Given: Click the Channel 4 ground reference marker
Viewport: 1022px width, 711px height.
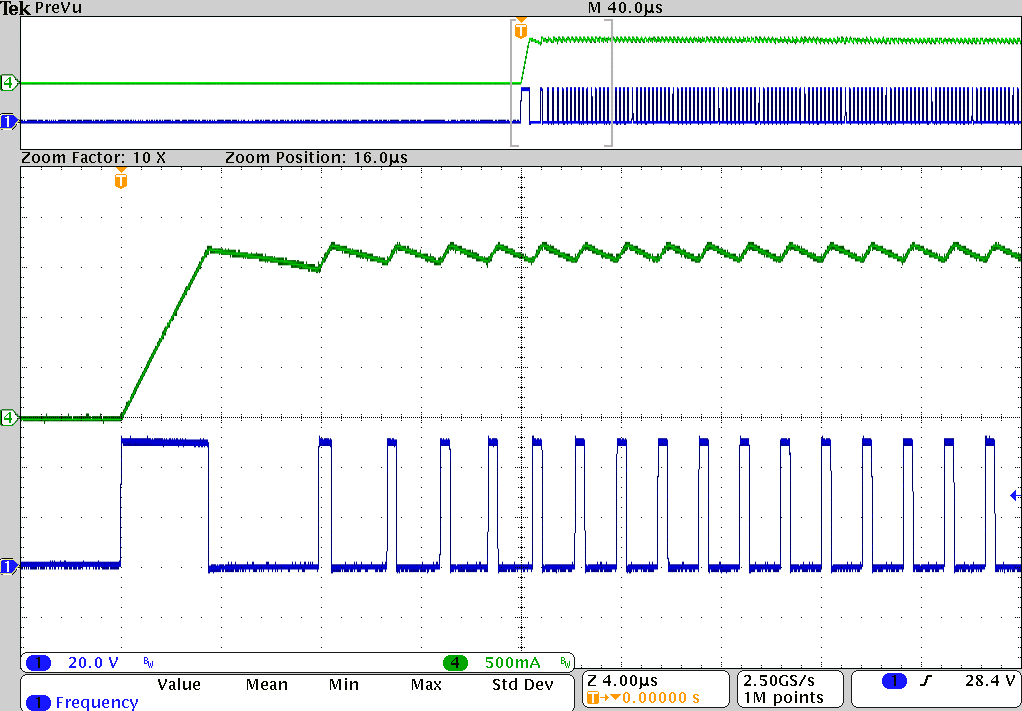Looking at the screenshot, I should click(8, 418).
